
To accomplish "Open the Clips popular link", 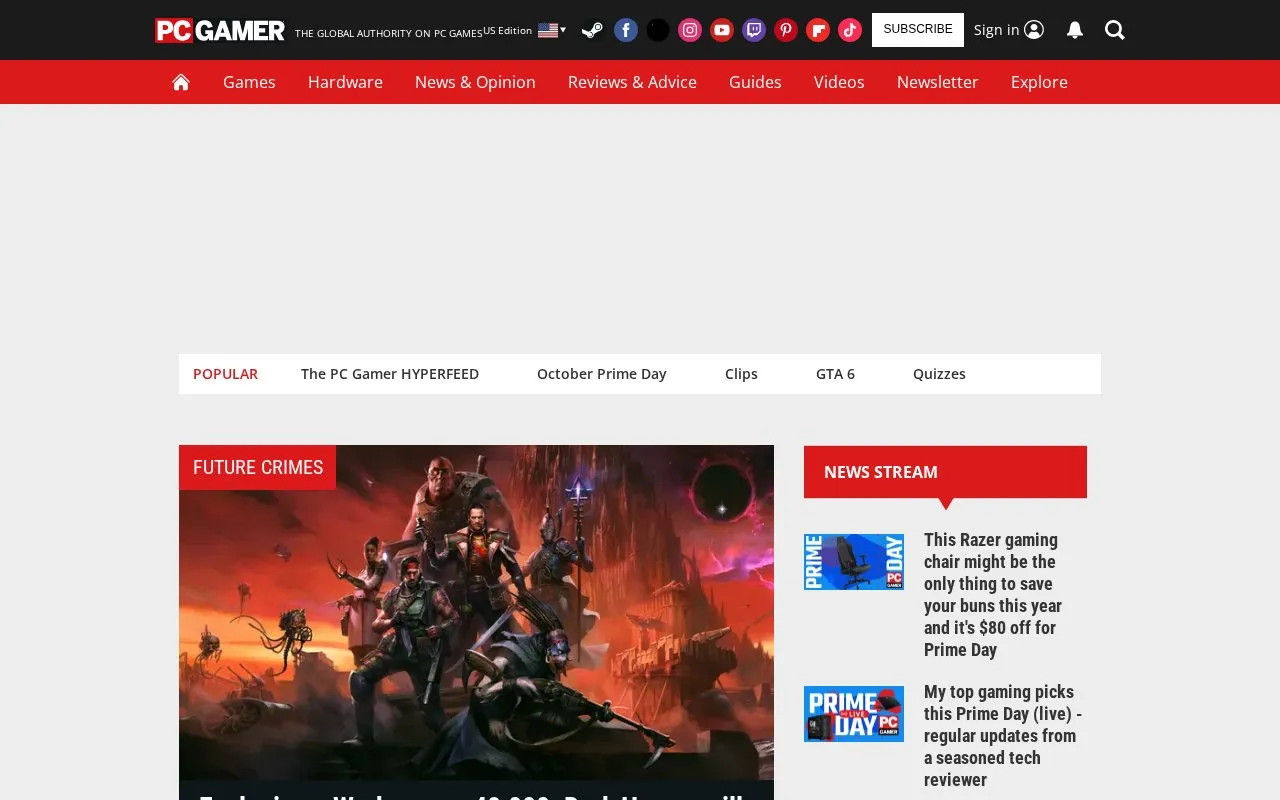I will pos(741,374).
